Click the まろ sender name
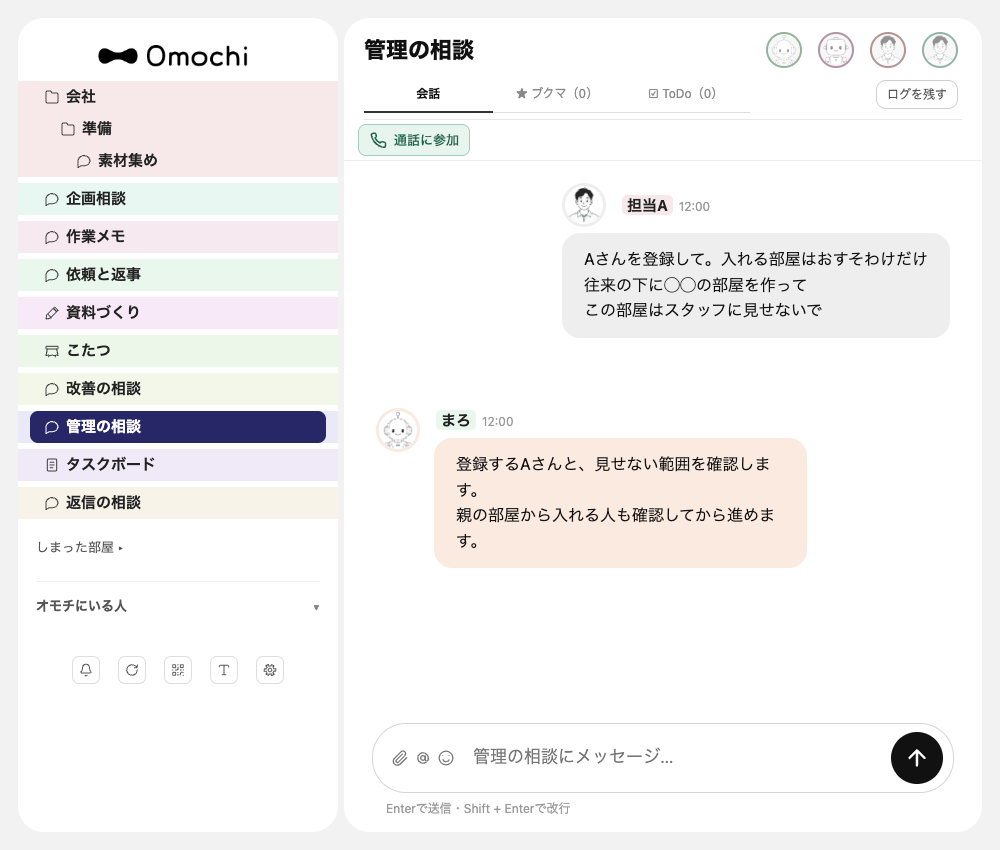 point(455,421)
